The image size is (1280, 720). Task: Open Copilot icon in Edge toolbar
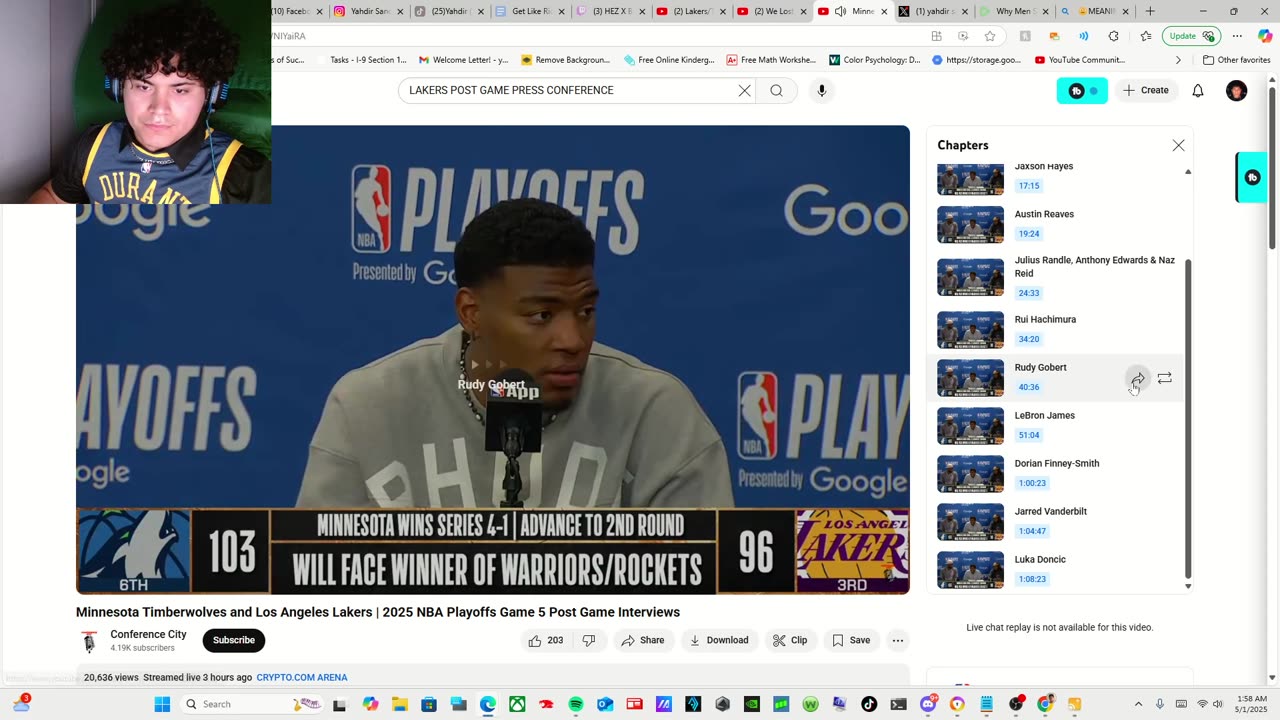pyautogui.click(x=1265, y=36)
